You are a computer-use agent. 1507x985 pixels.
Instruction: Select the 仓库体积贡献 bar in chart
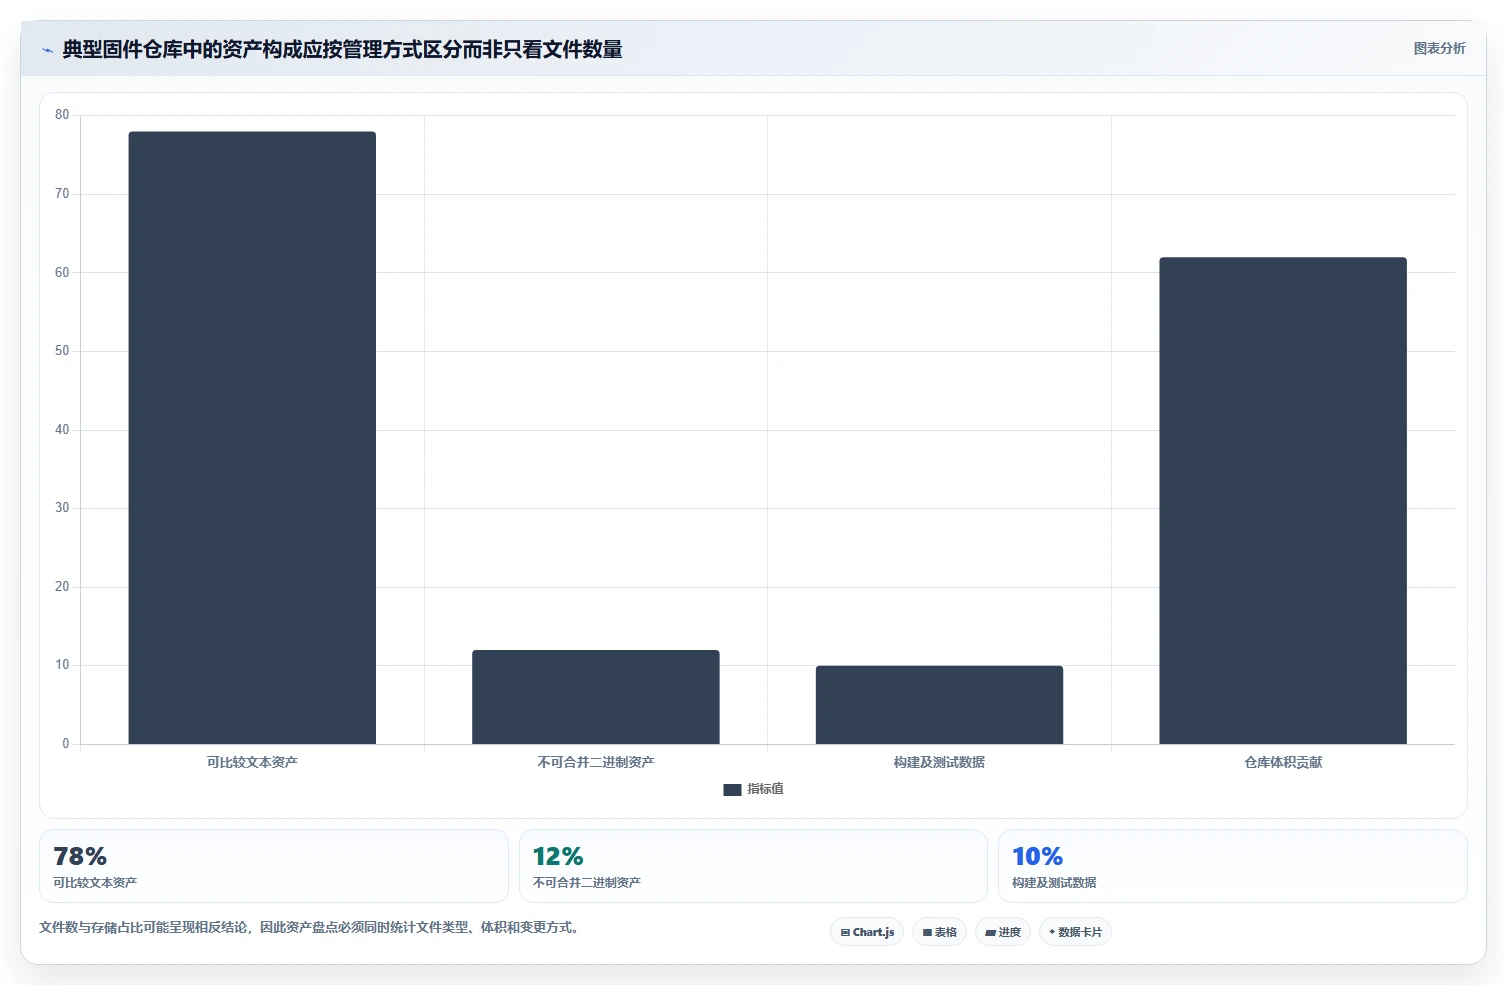click(1283, 501)
